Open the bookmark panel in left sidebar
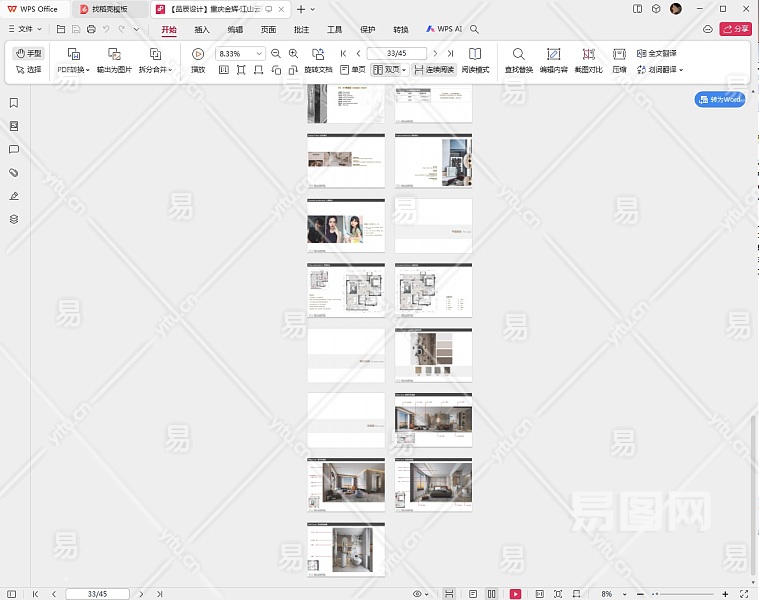Screen dimensions: 759x600 (x=14, y=103)
